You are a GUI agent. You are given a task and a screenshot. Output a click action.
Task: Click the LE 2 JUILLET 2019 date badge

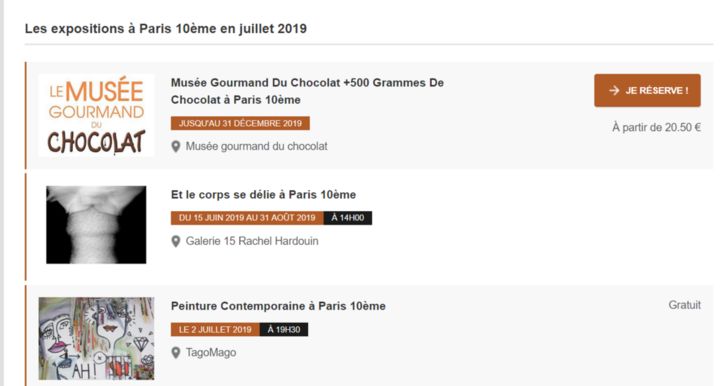(215, 330)
